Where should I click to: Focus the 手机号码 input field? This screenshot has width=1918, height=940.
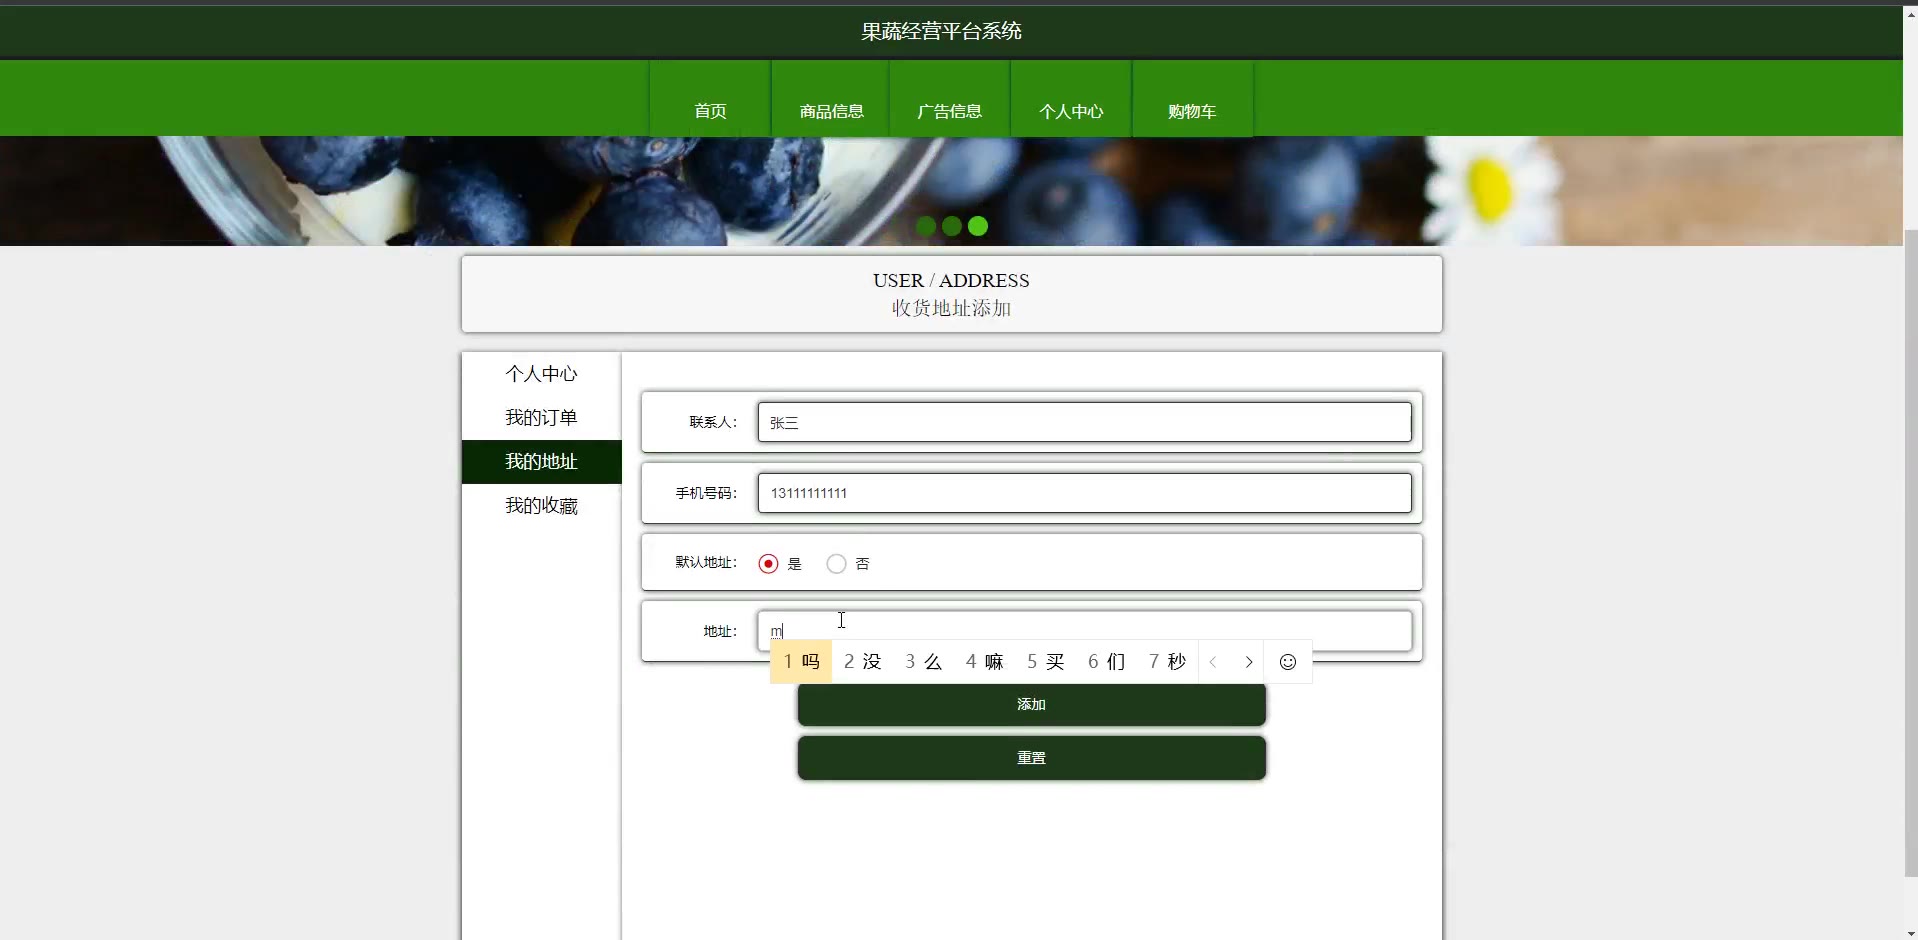tap(1084, 493)
